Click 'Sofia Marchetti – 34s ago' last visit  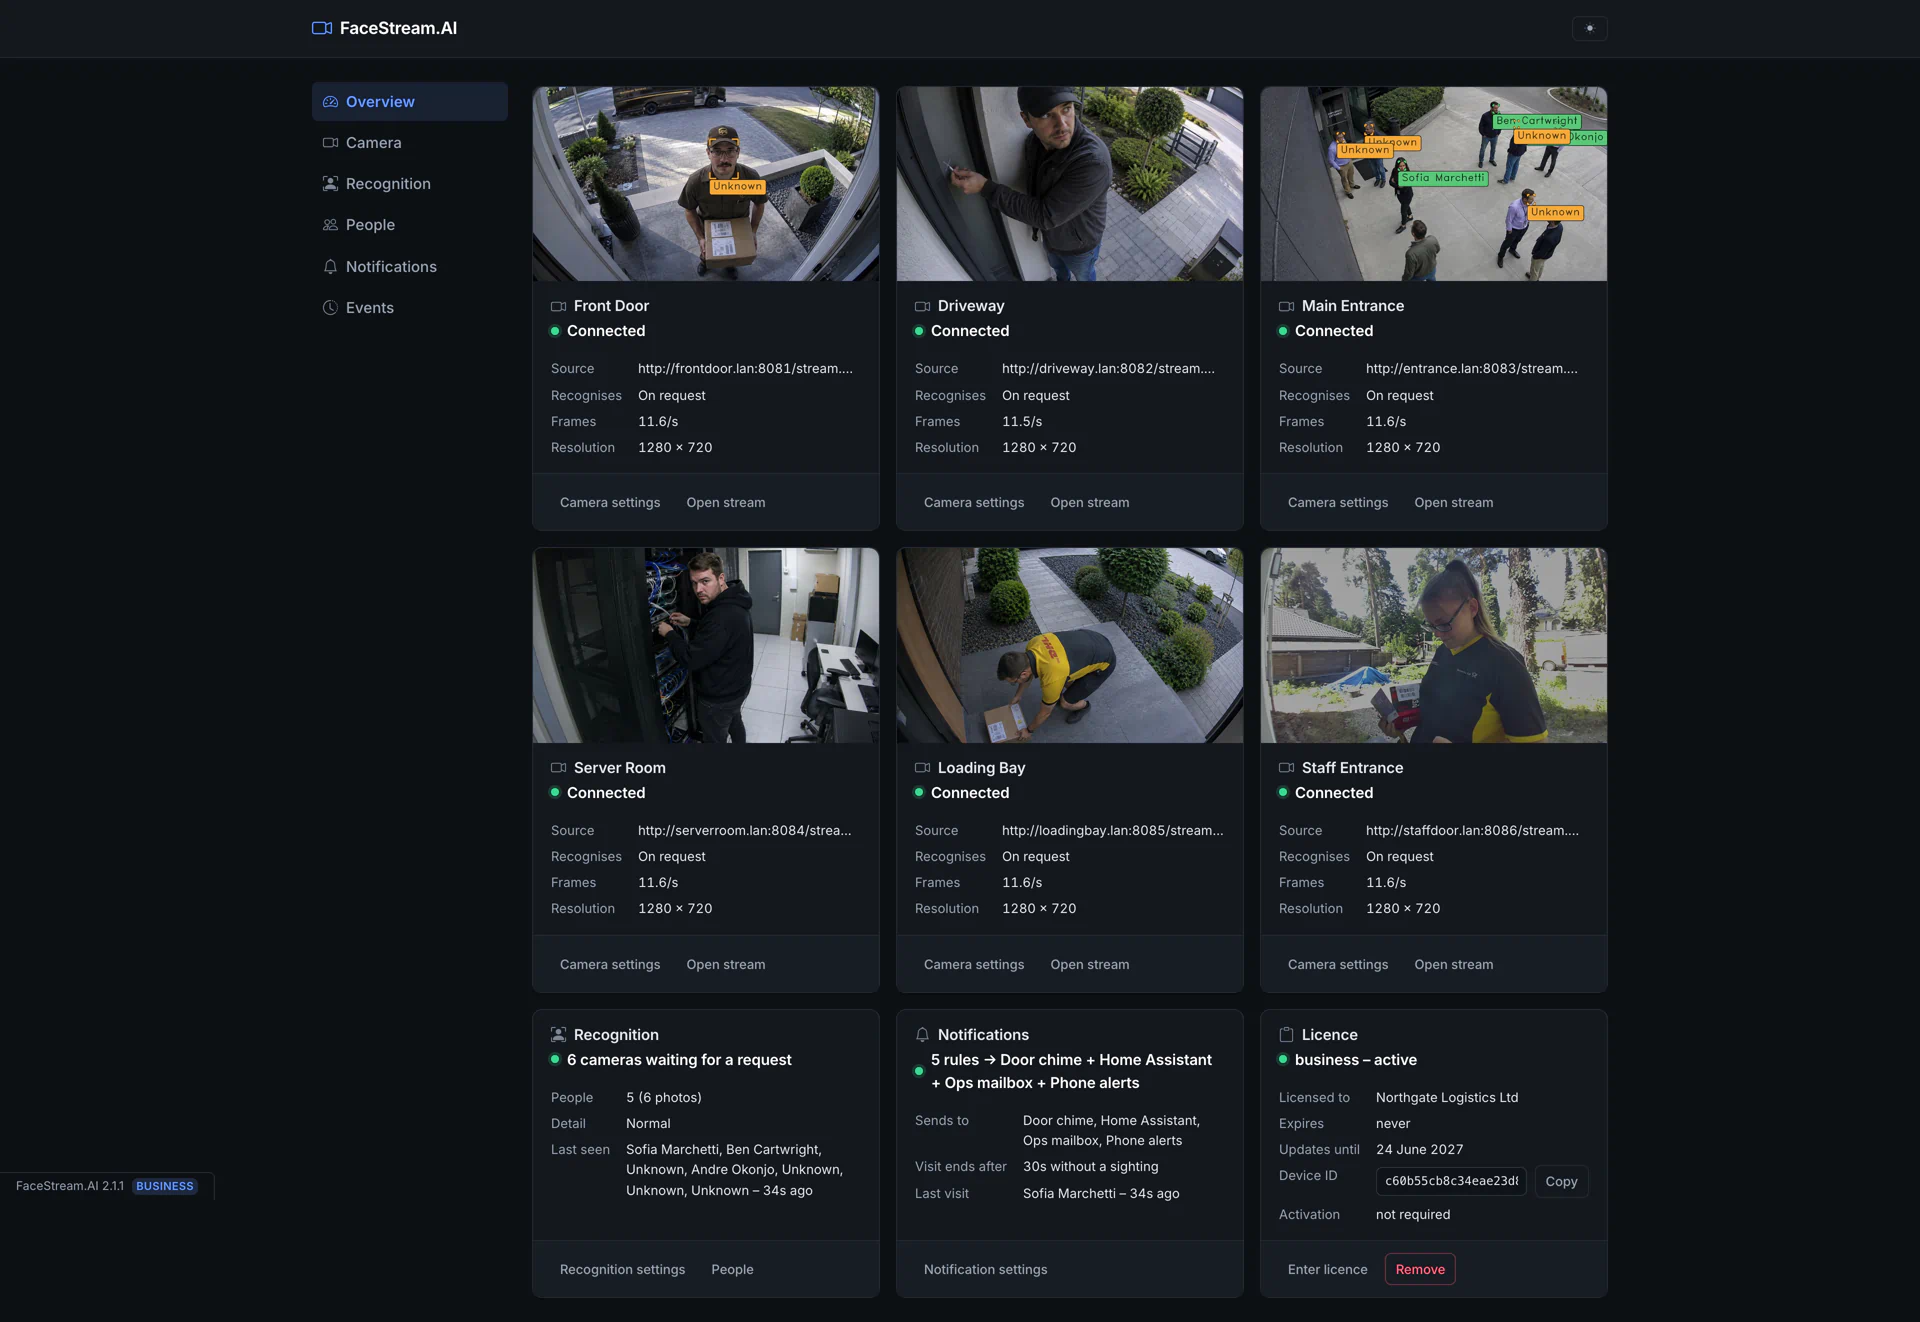(x=1101, y=1194)
